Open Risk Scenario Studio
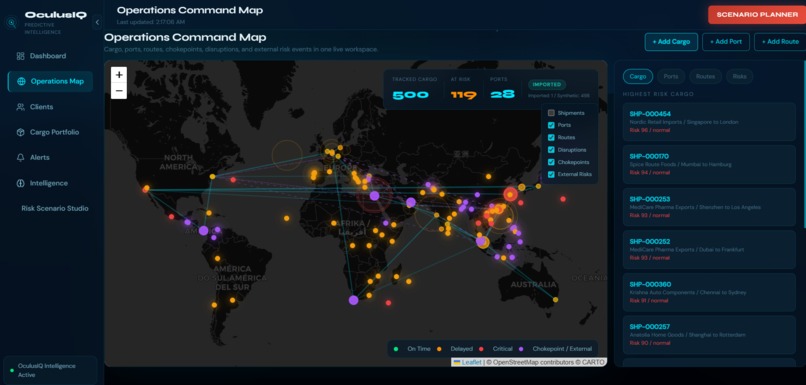Screen dimensions: 806x385 click(54, 209)
